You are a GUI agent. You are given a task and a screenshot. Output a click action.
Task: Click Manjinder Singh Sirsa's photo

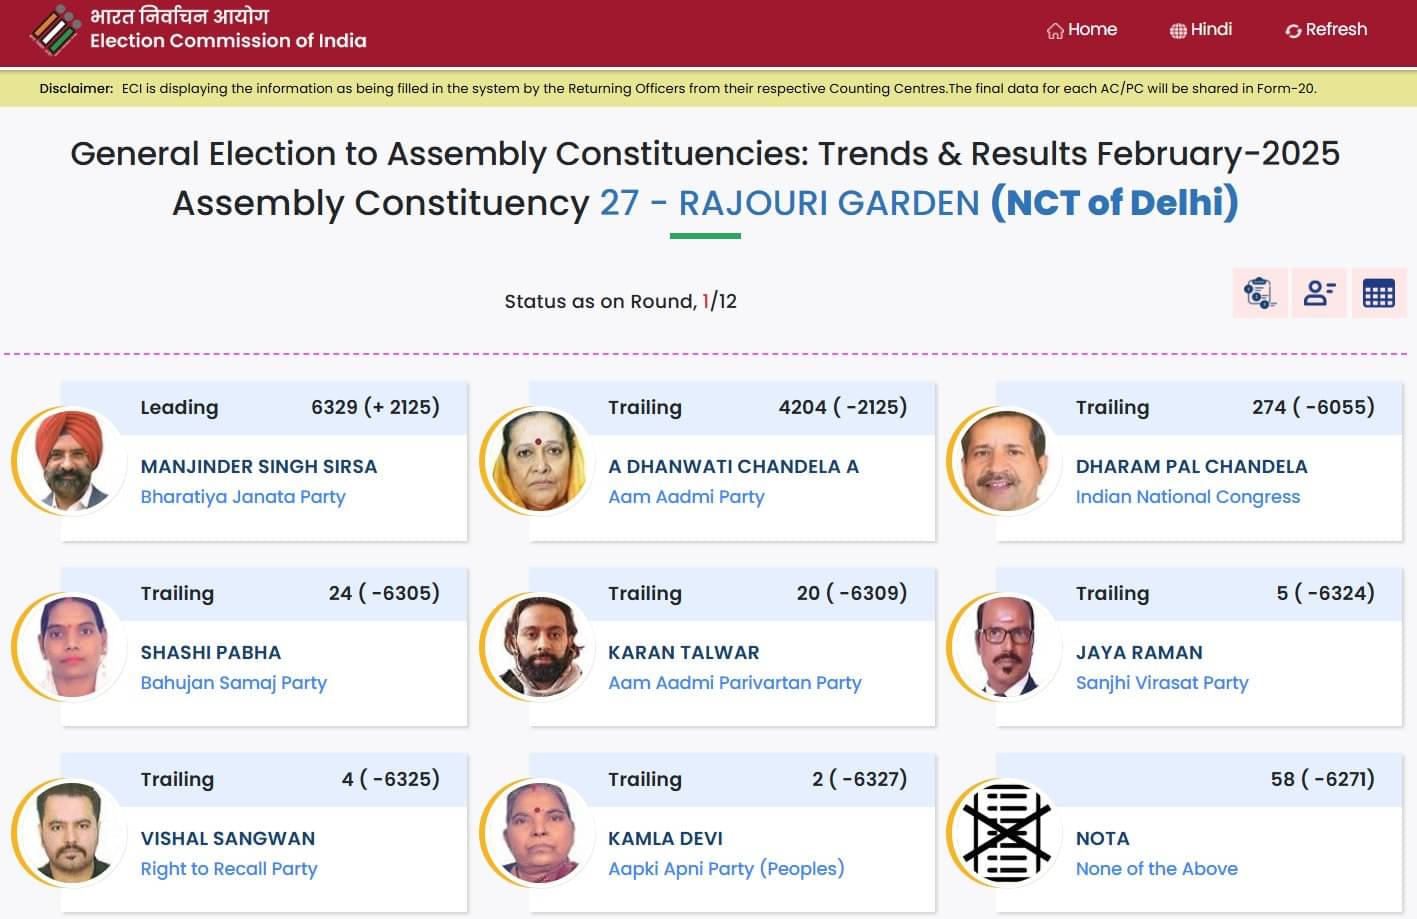71,461
